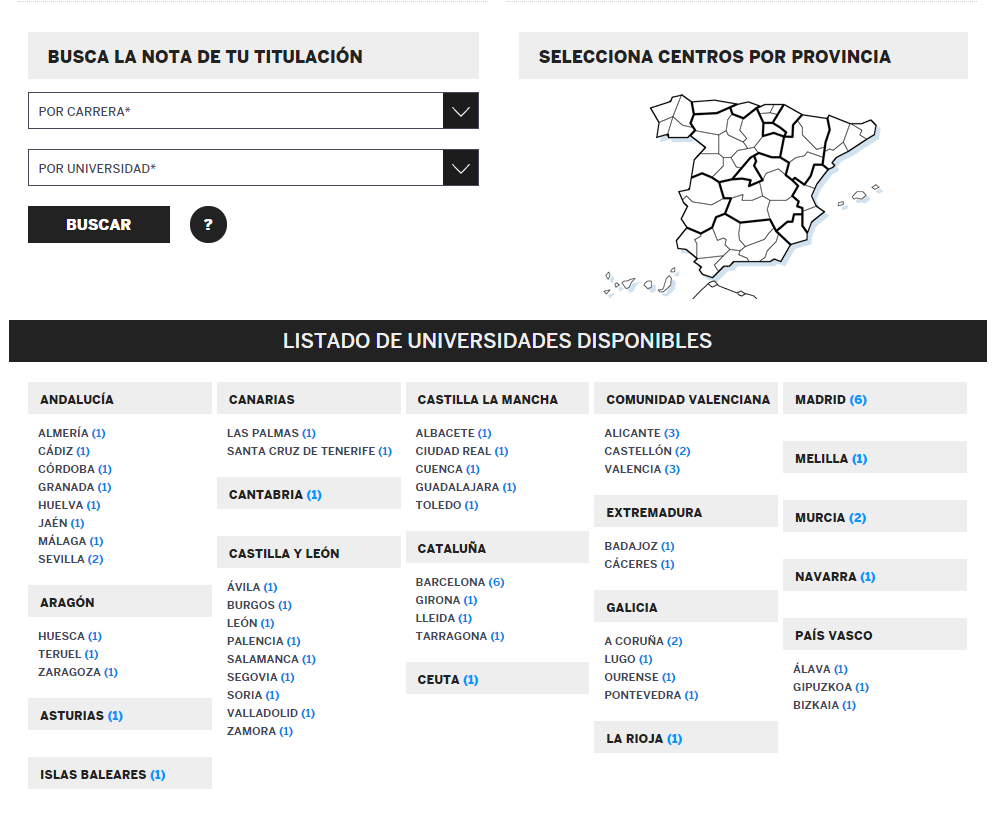Click A Coruña in the Galicia list
This screenshot has height=814, width=997.
[642, 641]
